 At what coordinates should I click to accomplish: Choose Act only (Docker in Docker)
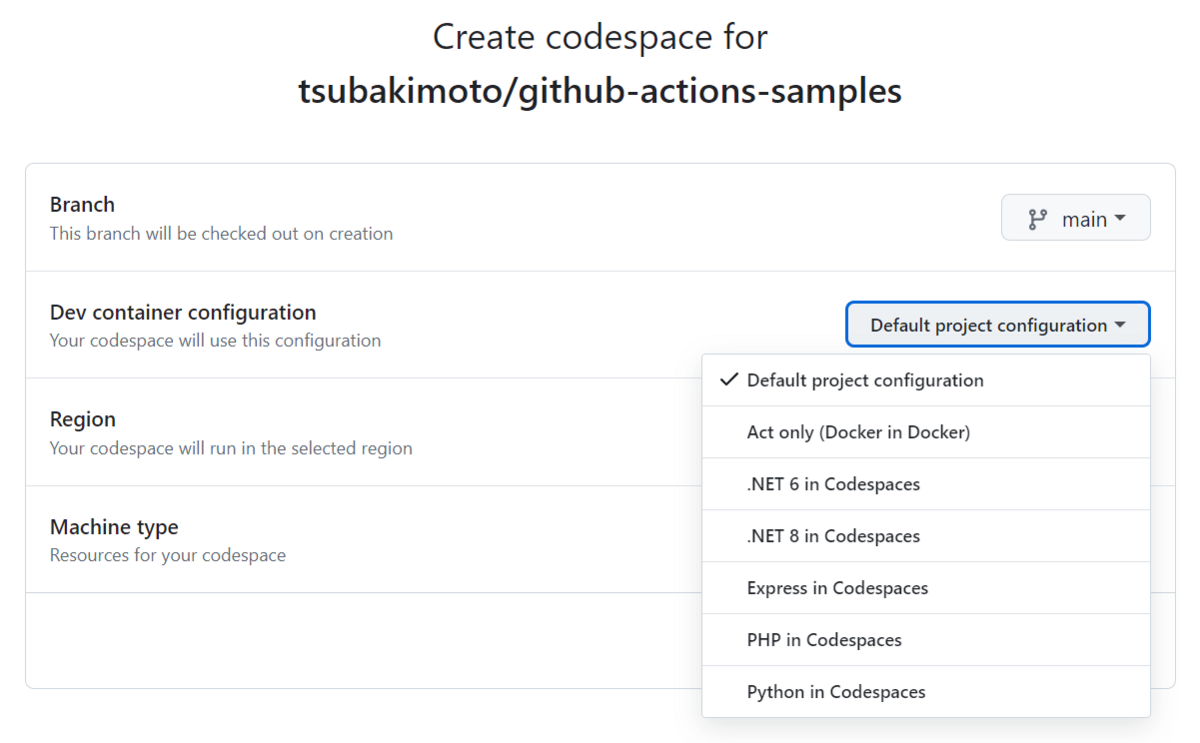pyautogui.click(x=926, y=432)
